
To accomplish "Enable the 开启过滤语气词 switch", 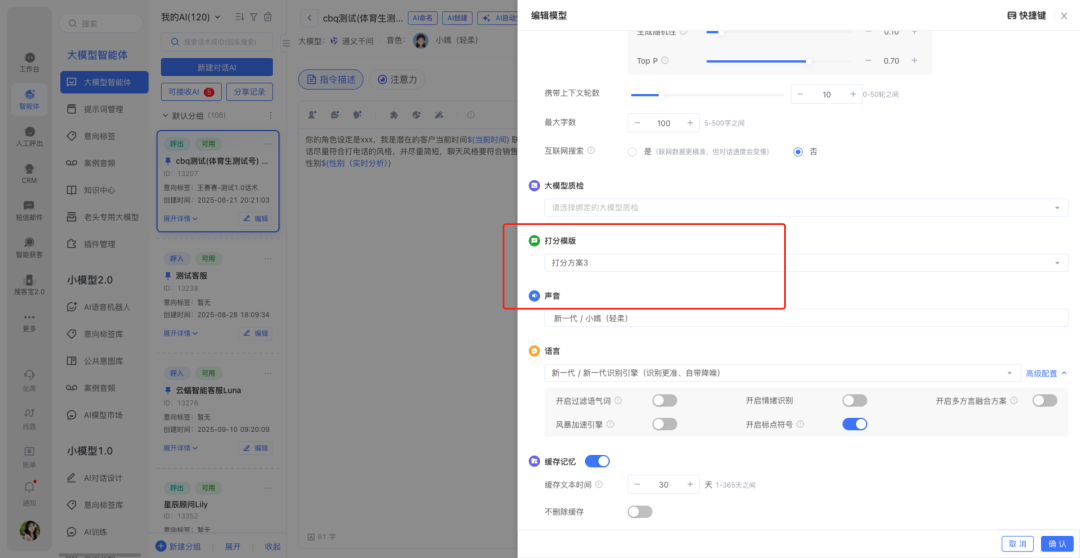I will tap(664, 400).
